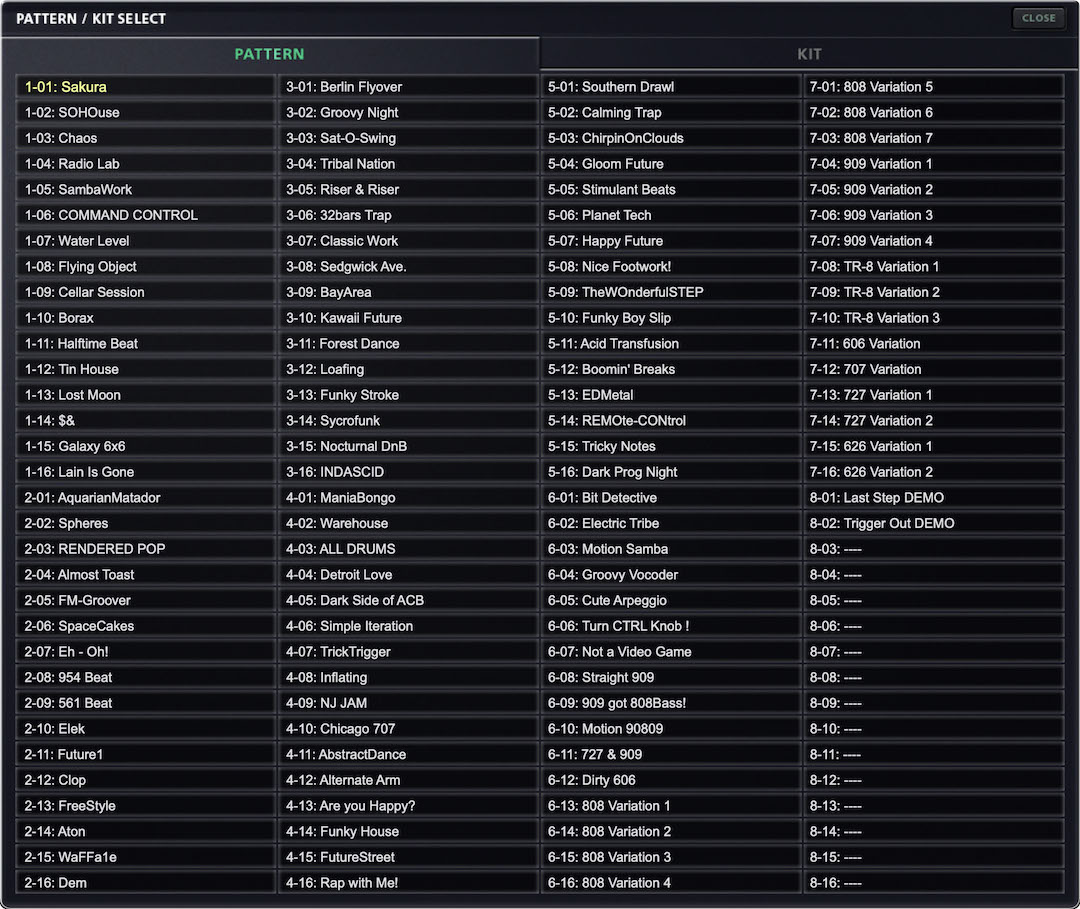This screenshot has width=1080, height=909.
Task: Pick pattern 5-14: REMOte-CONtrol
Action: pyautogui.click(x=670, y=421)
